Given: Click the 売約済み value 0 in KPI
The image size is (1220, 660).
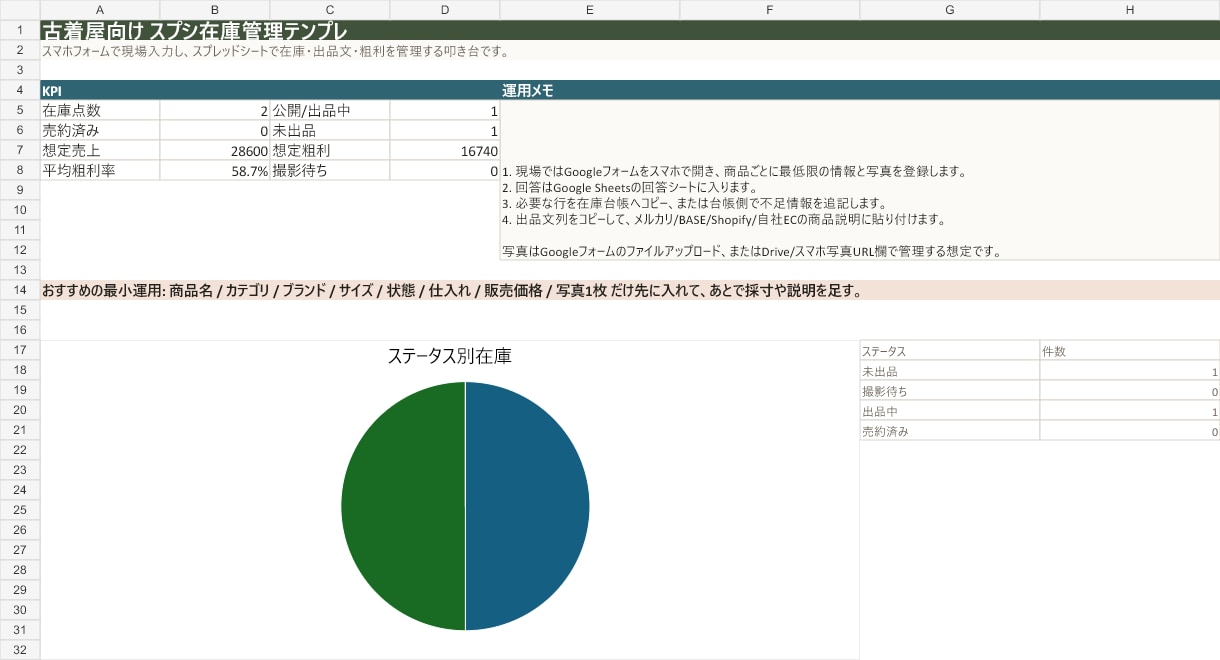Looking at the screenshot, I should click(x=215, y=130).
